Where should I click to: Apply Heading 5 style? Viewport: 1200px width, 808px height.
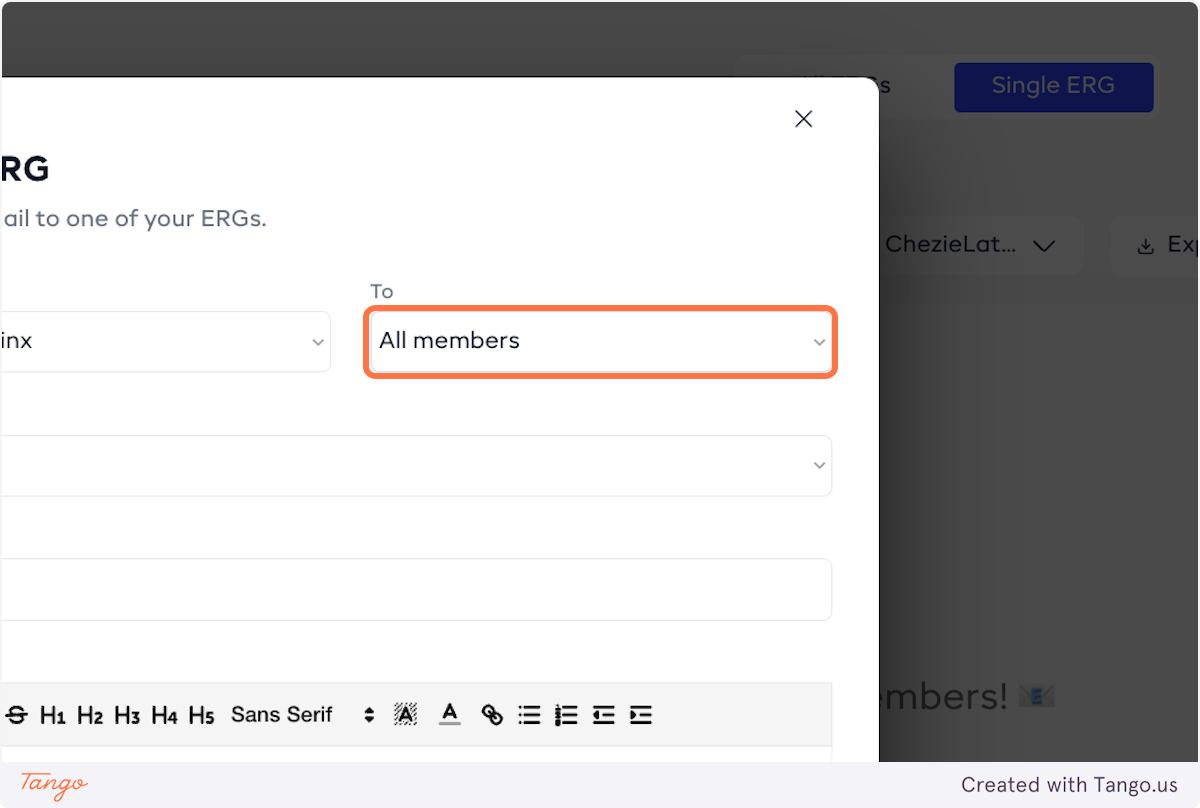pos(201,715)
